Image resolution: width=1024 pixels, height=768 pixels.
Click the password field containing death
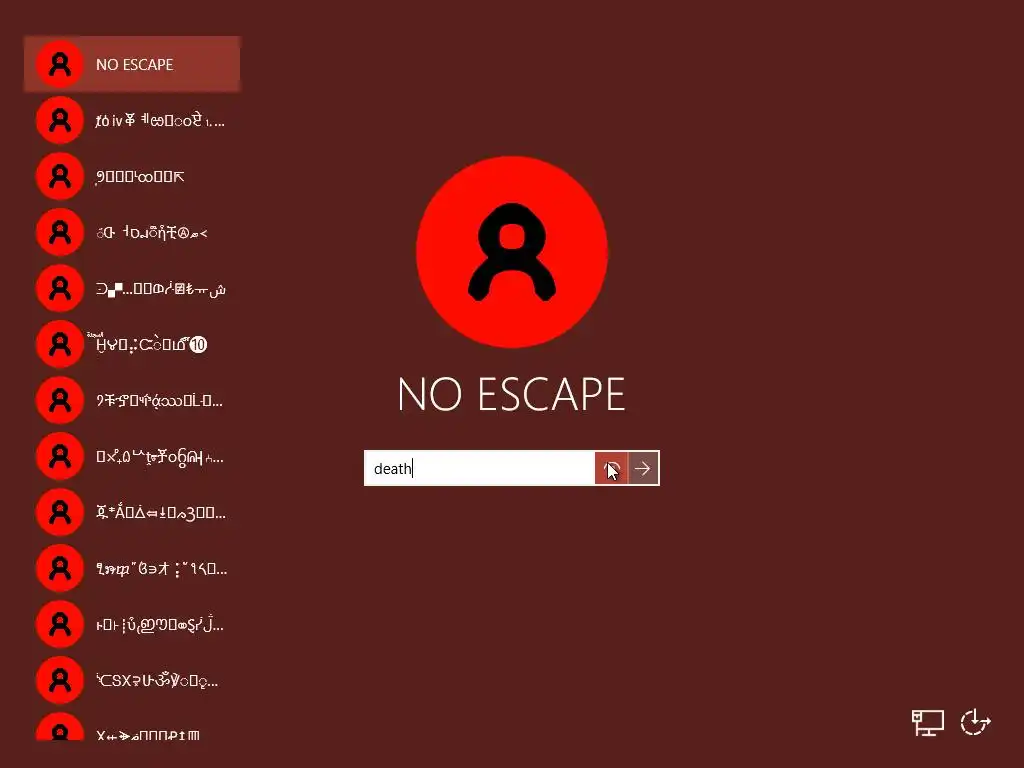click(479, 468)
